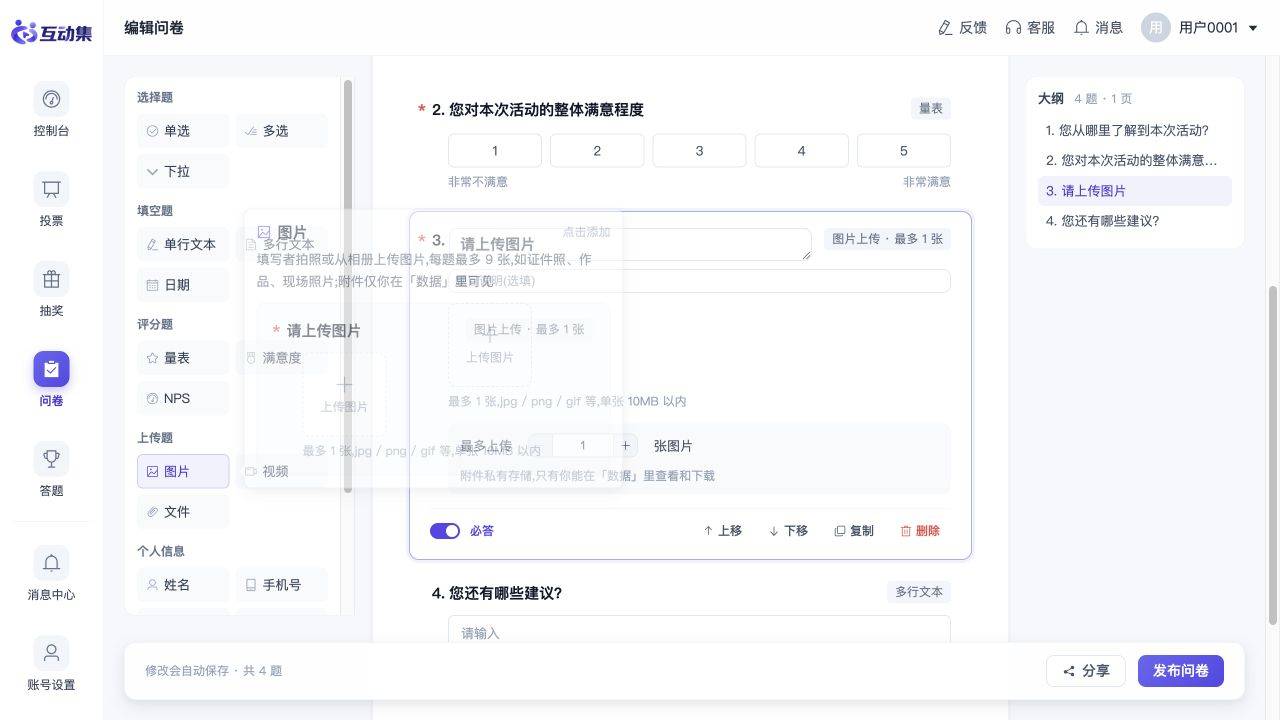Add a 下拉 dropdown question

[183, 171]
